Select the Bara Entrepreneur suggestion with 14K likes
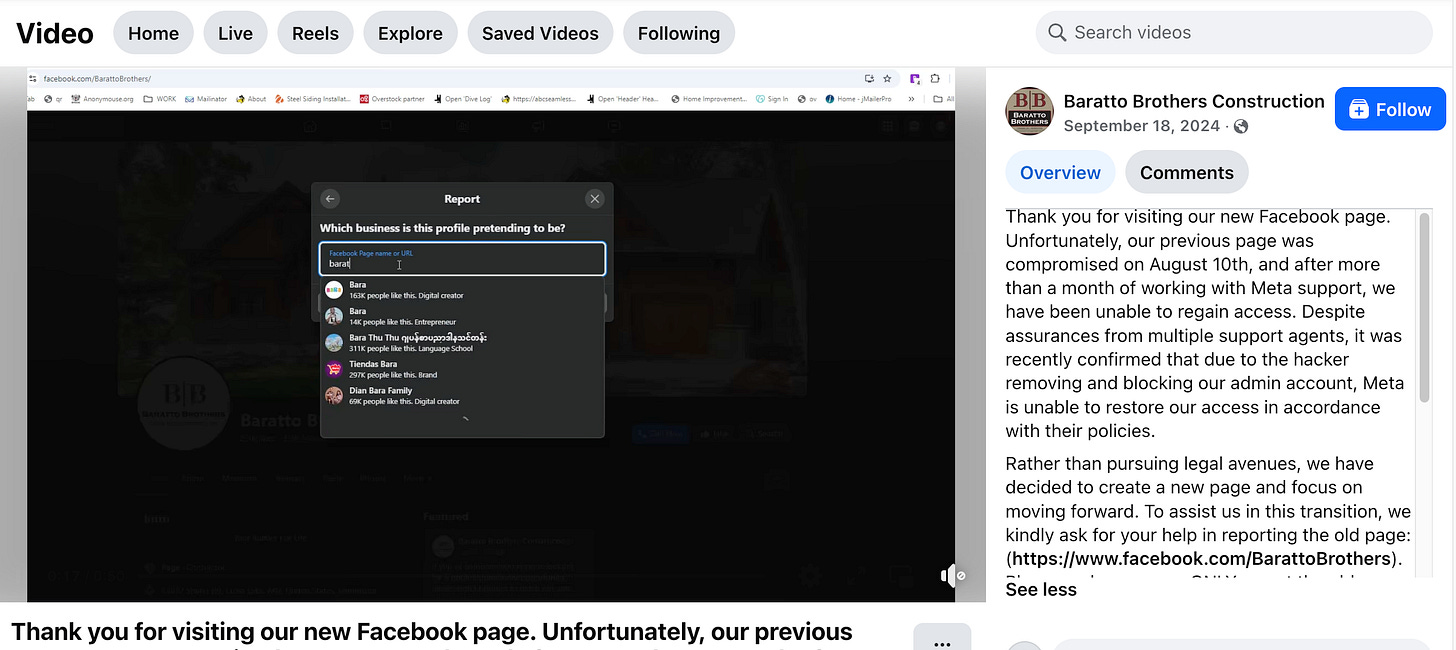The image size is (1456, 650). [x=462, y=316]
